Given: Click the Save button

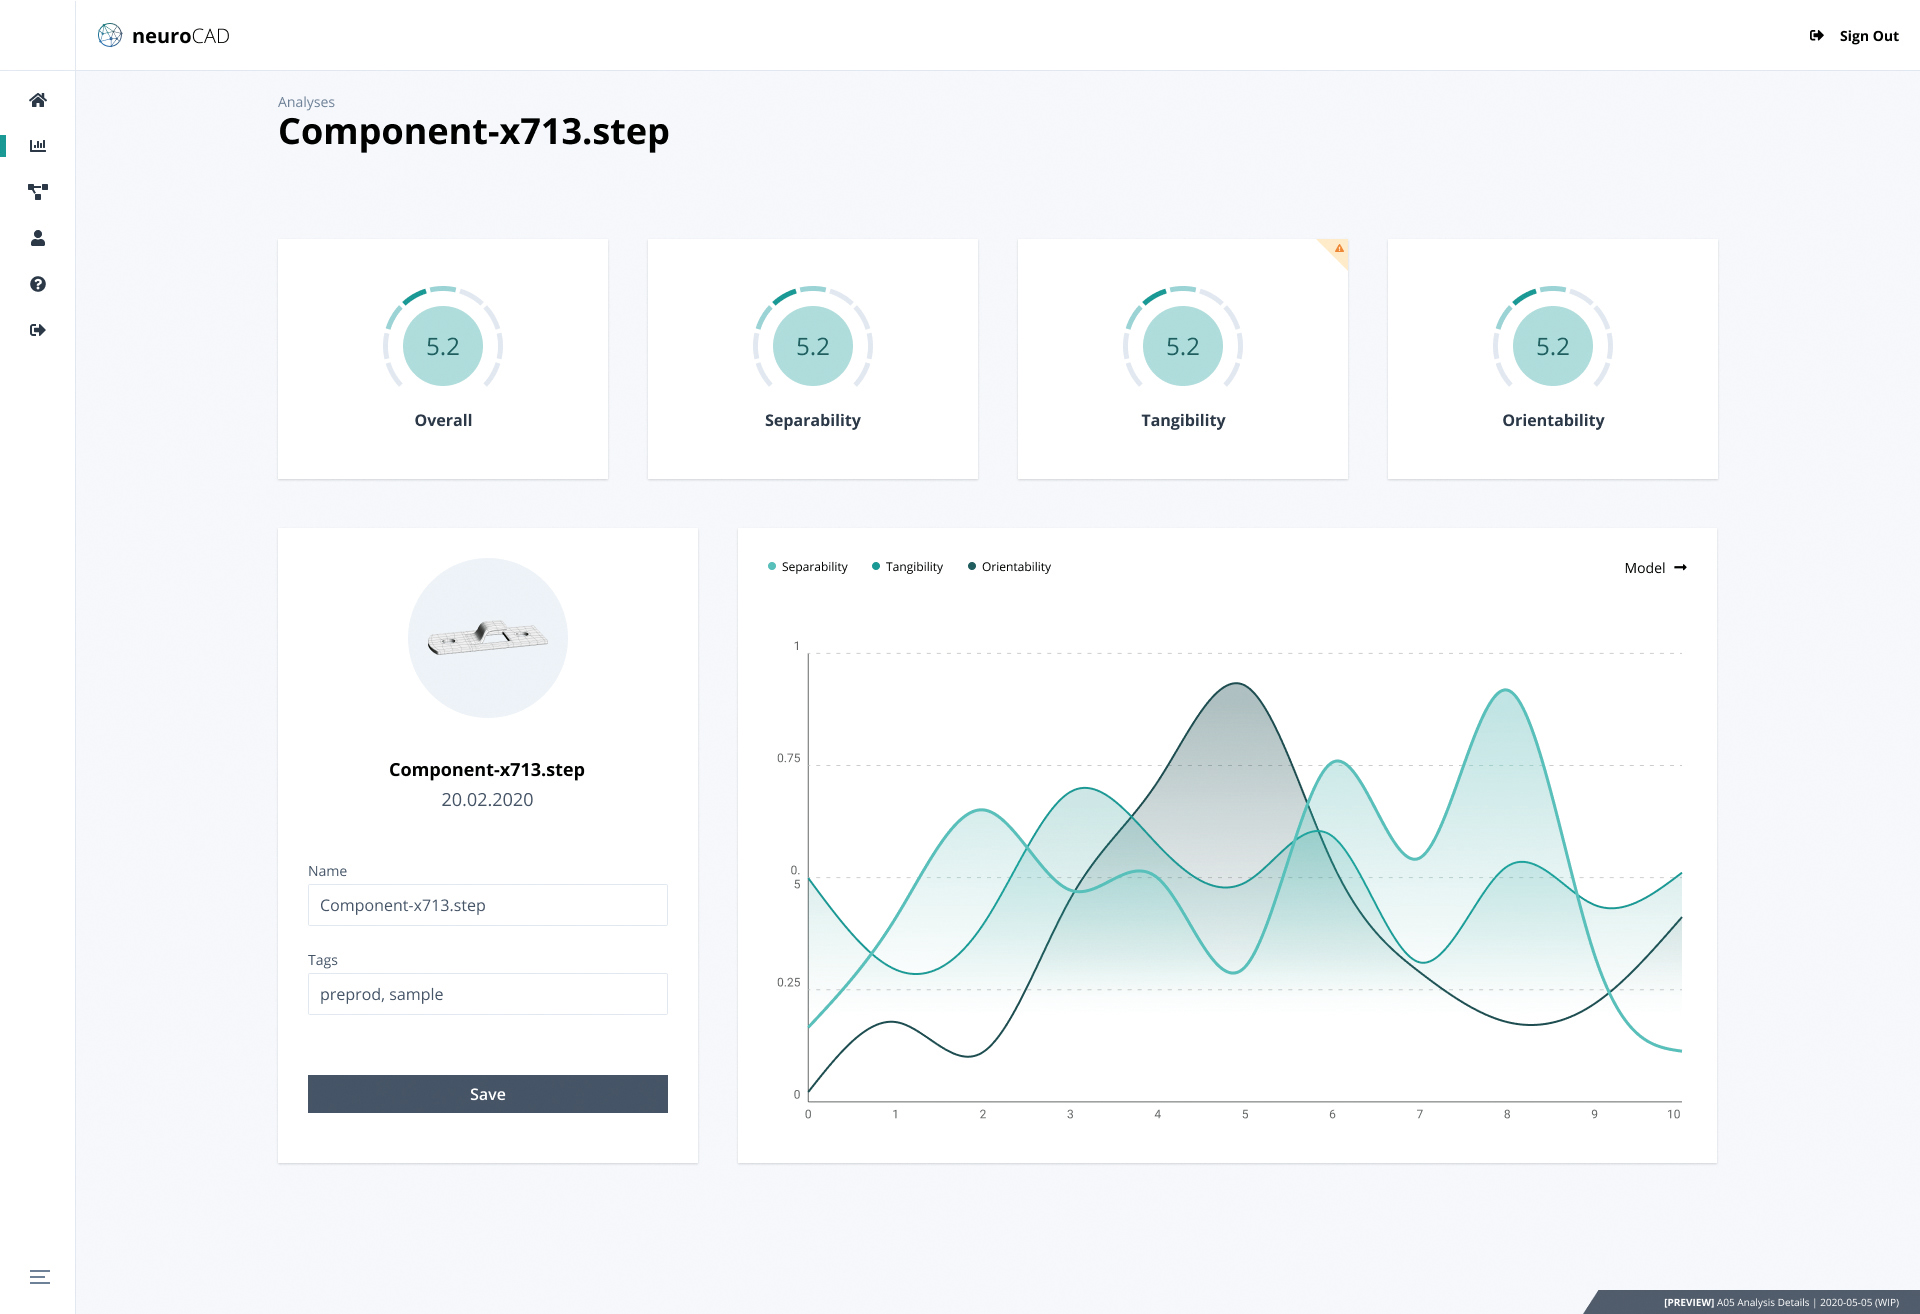Looking at the screenshot, I should 488,1094.
